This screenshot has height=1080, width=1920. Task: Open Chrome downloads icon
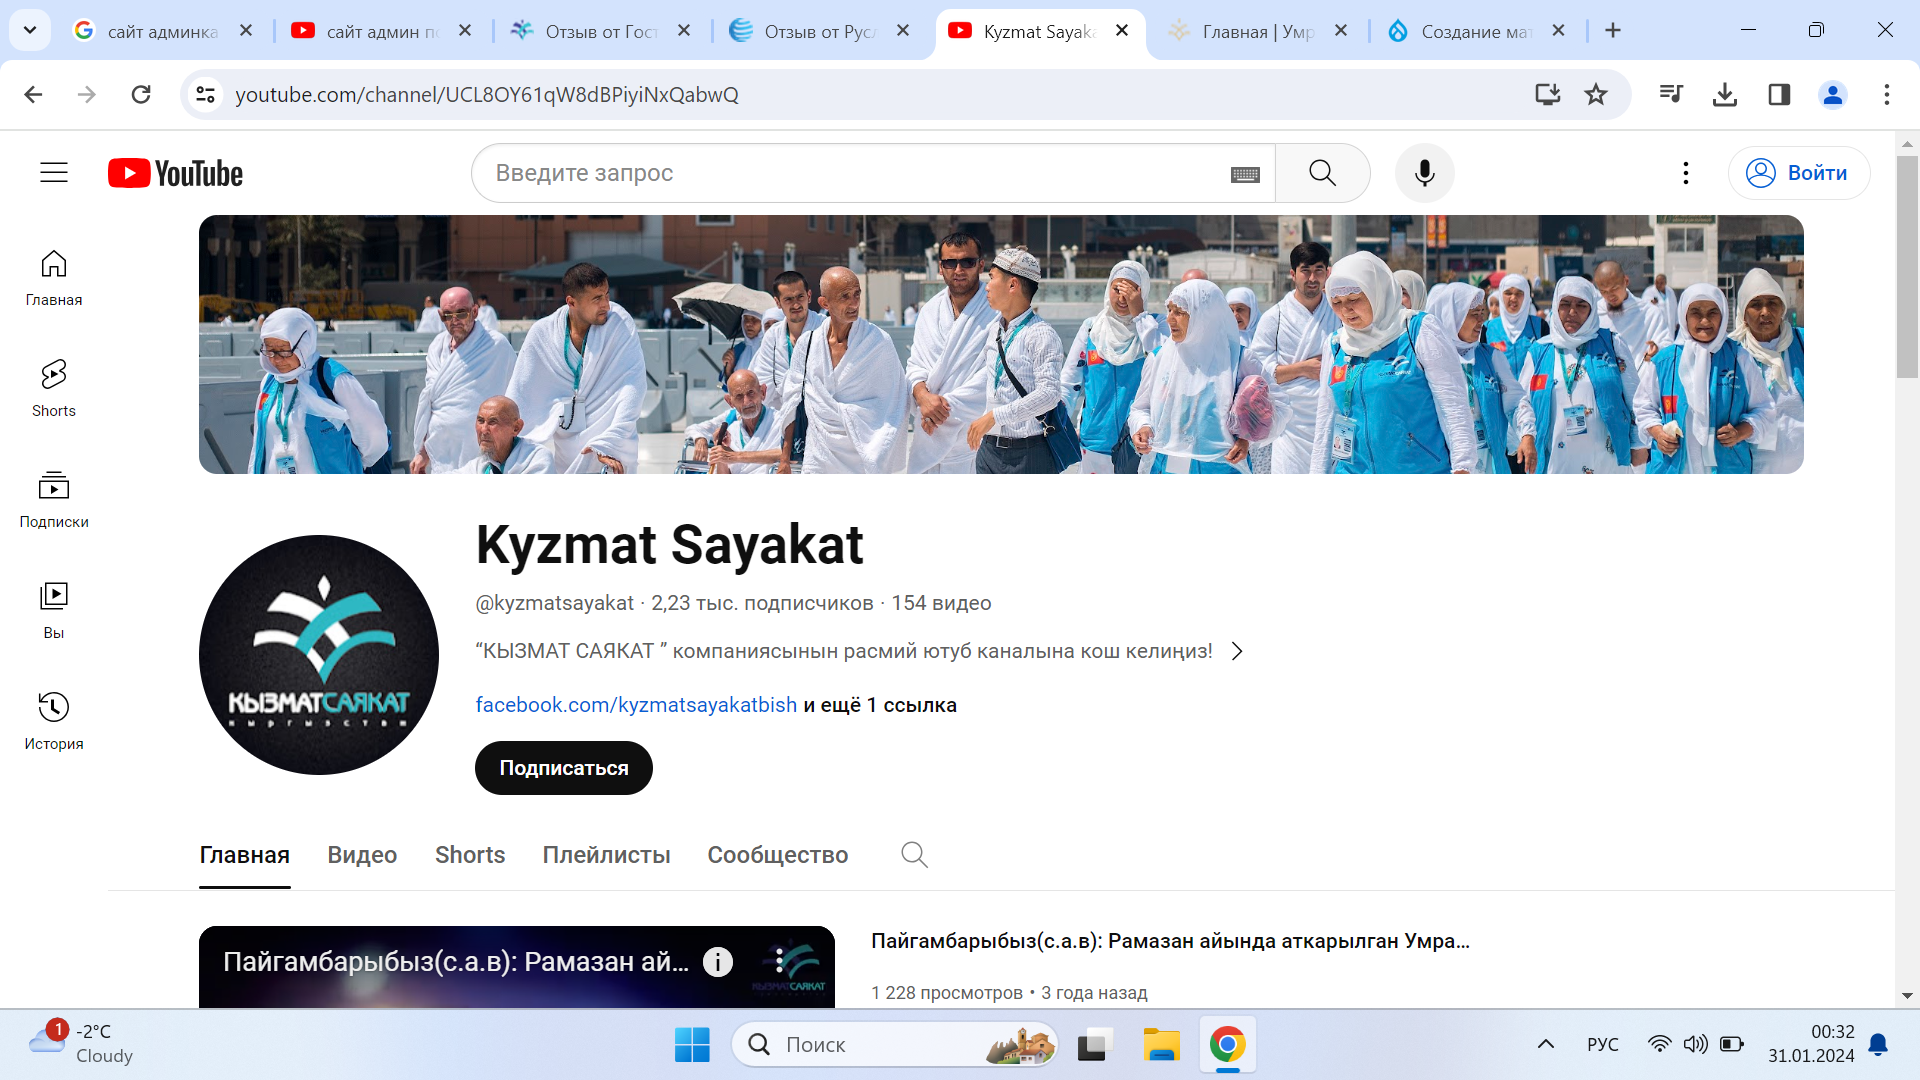click(x=1725, y=94)
